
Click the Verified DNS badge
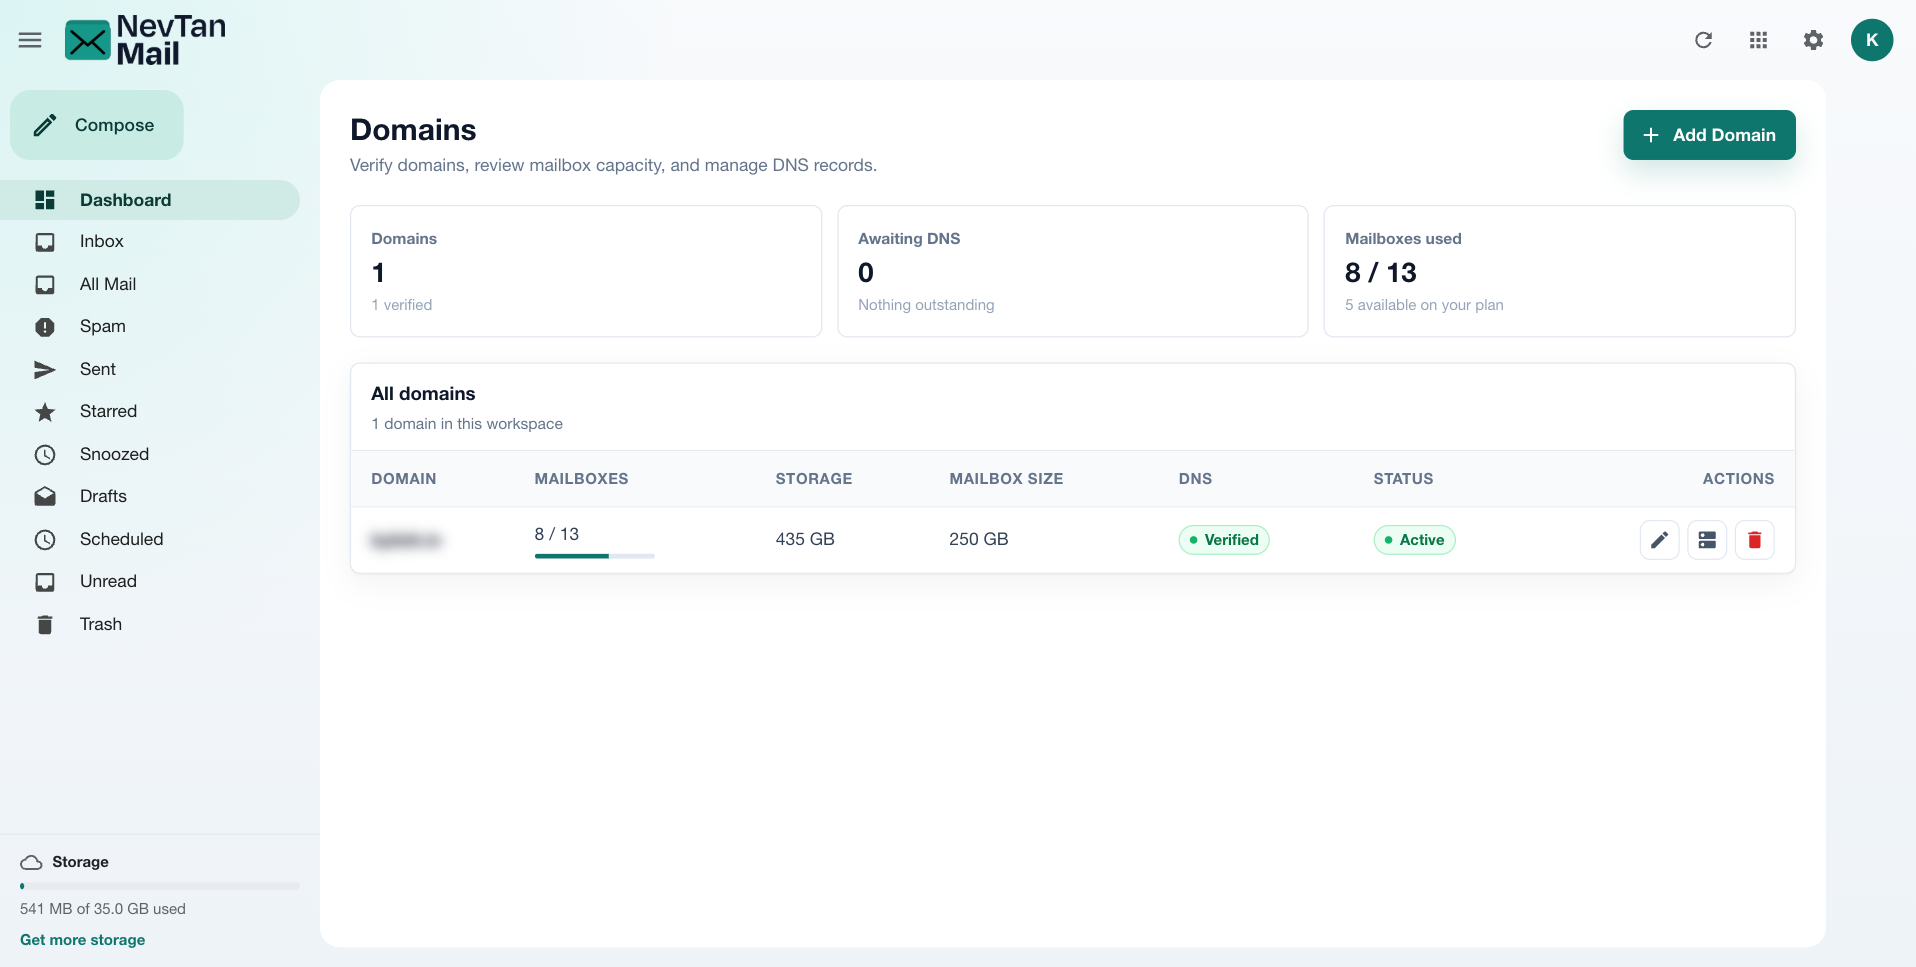pyautogui.click(x=1224, y=540)
